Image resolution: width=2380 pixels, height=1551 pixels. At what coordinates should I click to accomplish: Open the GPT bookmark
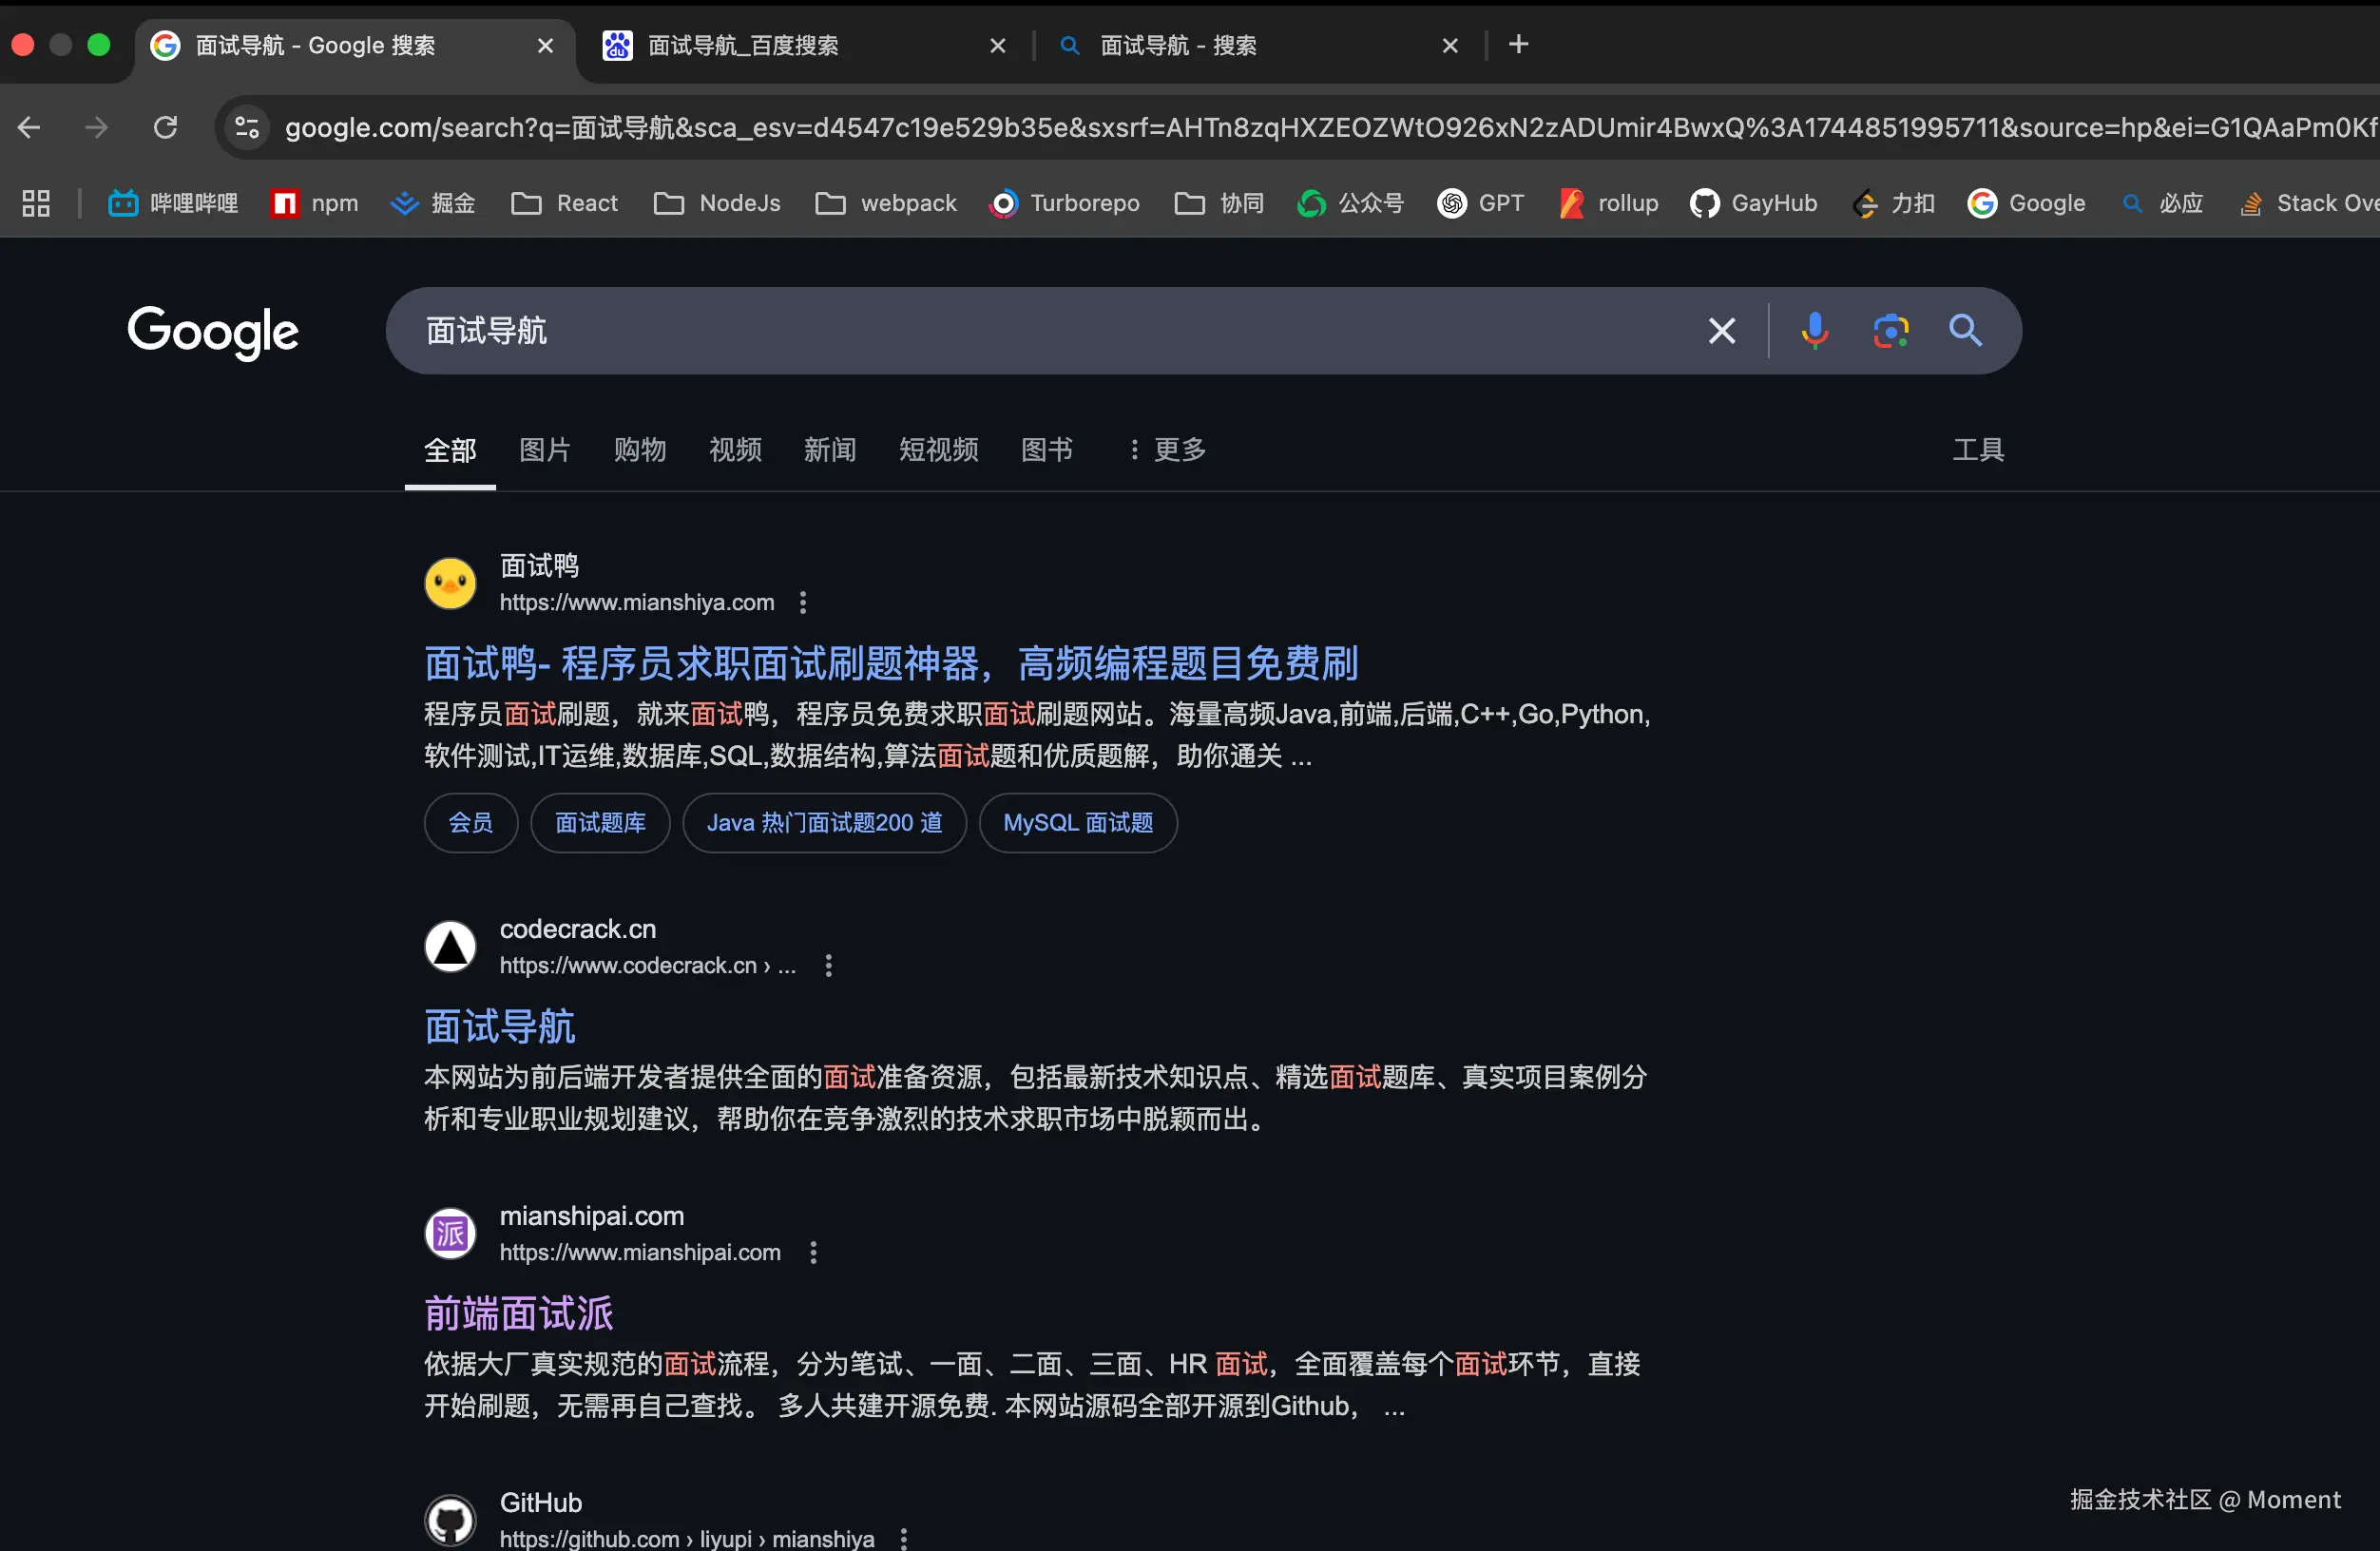[1480, 203]
